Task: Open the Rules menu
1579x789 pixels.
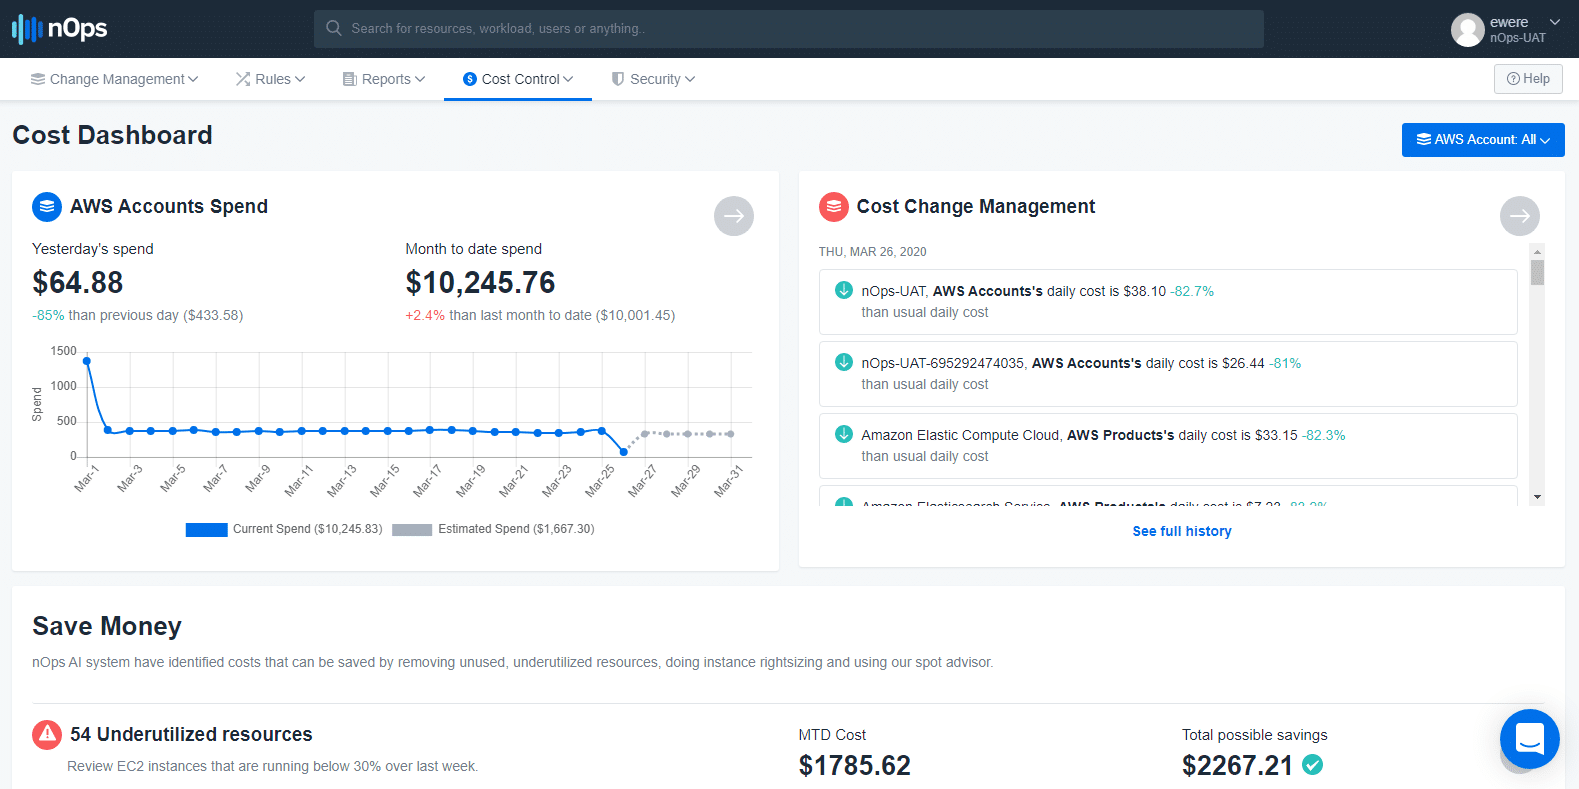Action: pos(270,79)
